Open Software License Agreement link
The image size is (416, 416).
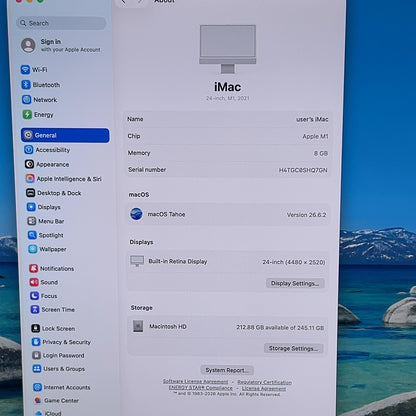[196, 381]
